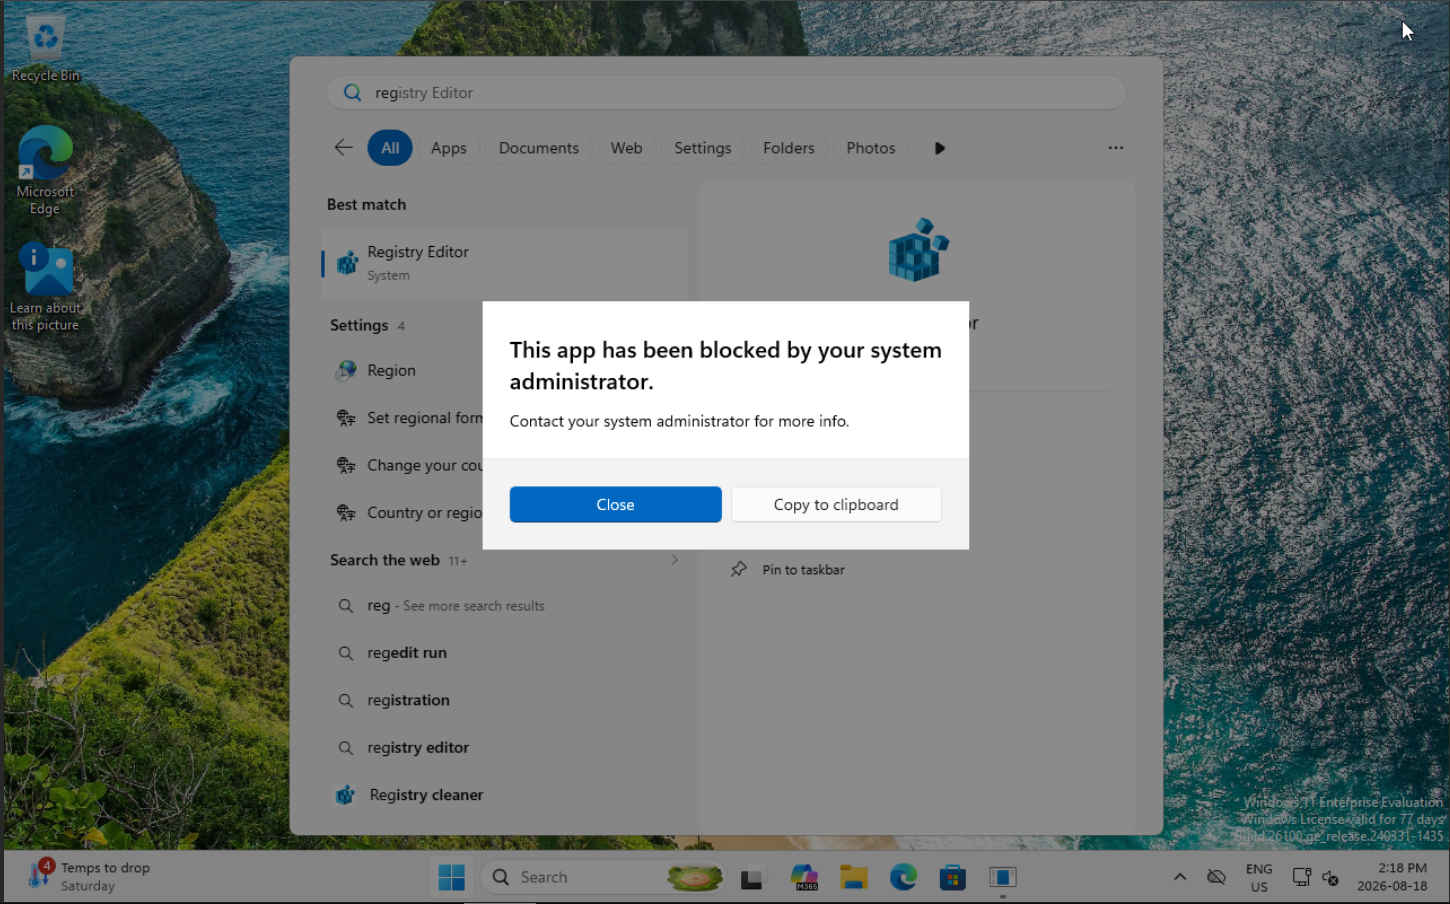This screenshot has height=904, width=1450.
Task: Open the Recycle Bin desktop icon
Action: [45, 48]
